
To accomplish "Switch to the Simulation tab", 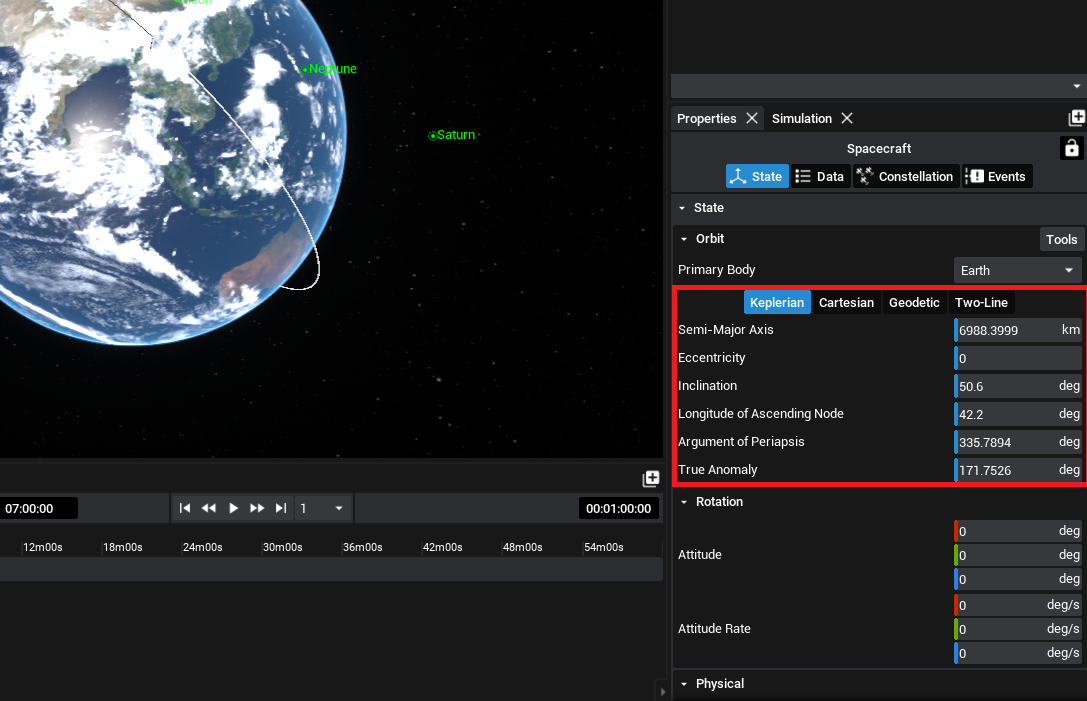I will click(x=801, y=118).
